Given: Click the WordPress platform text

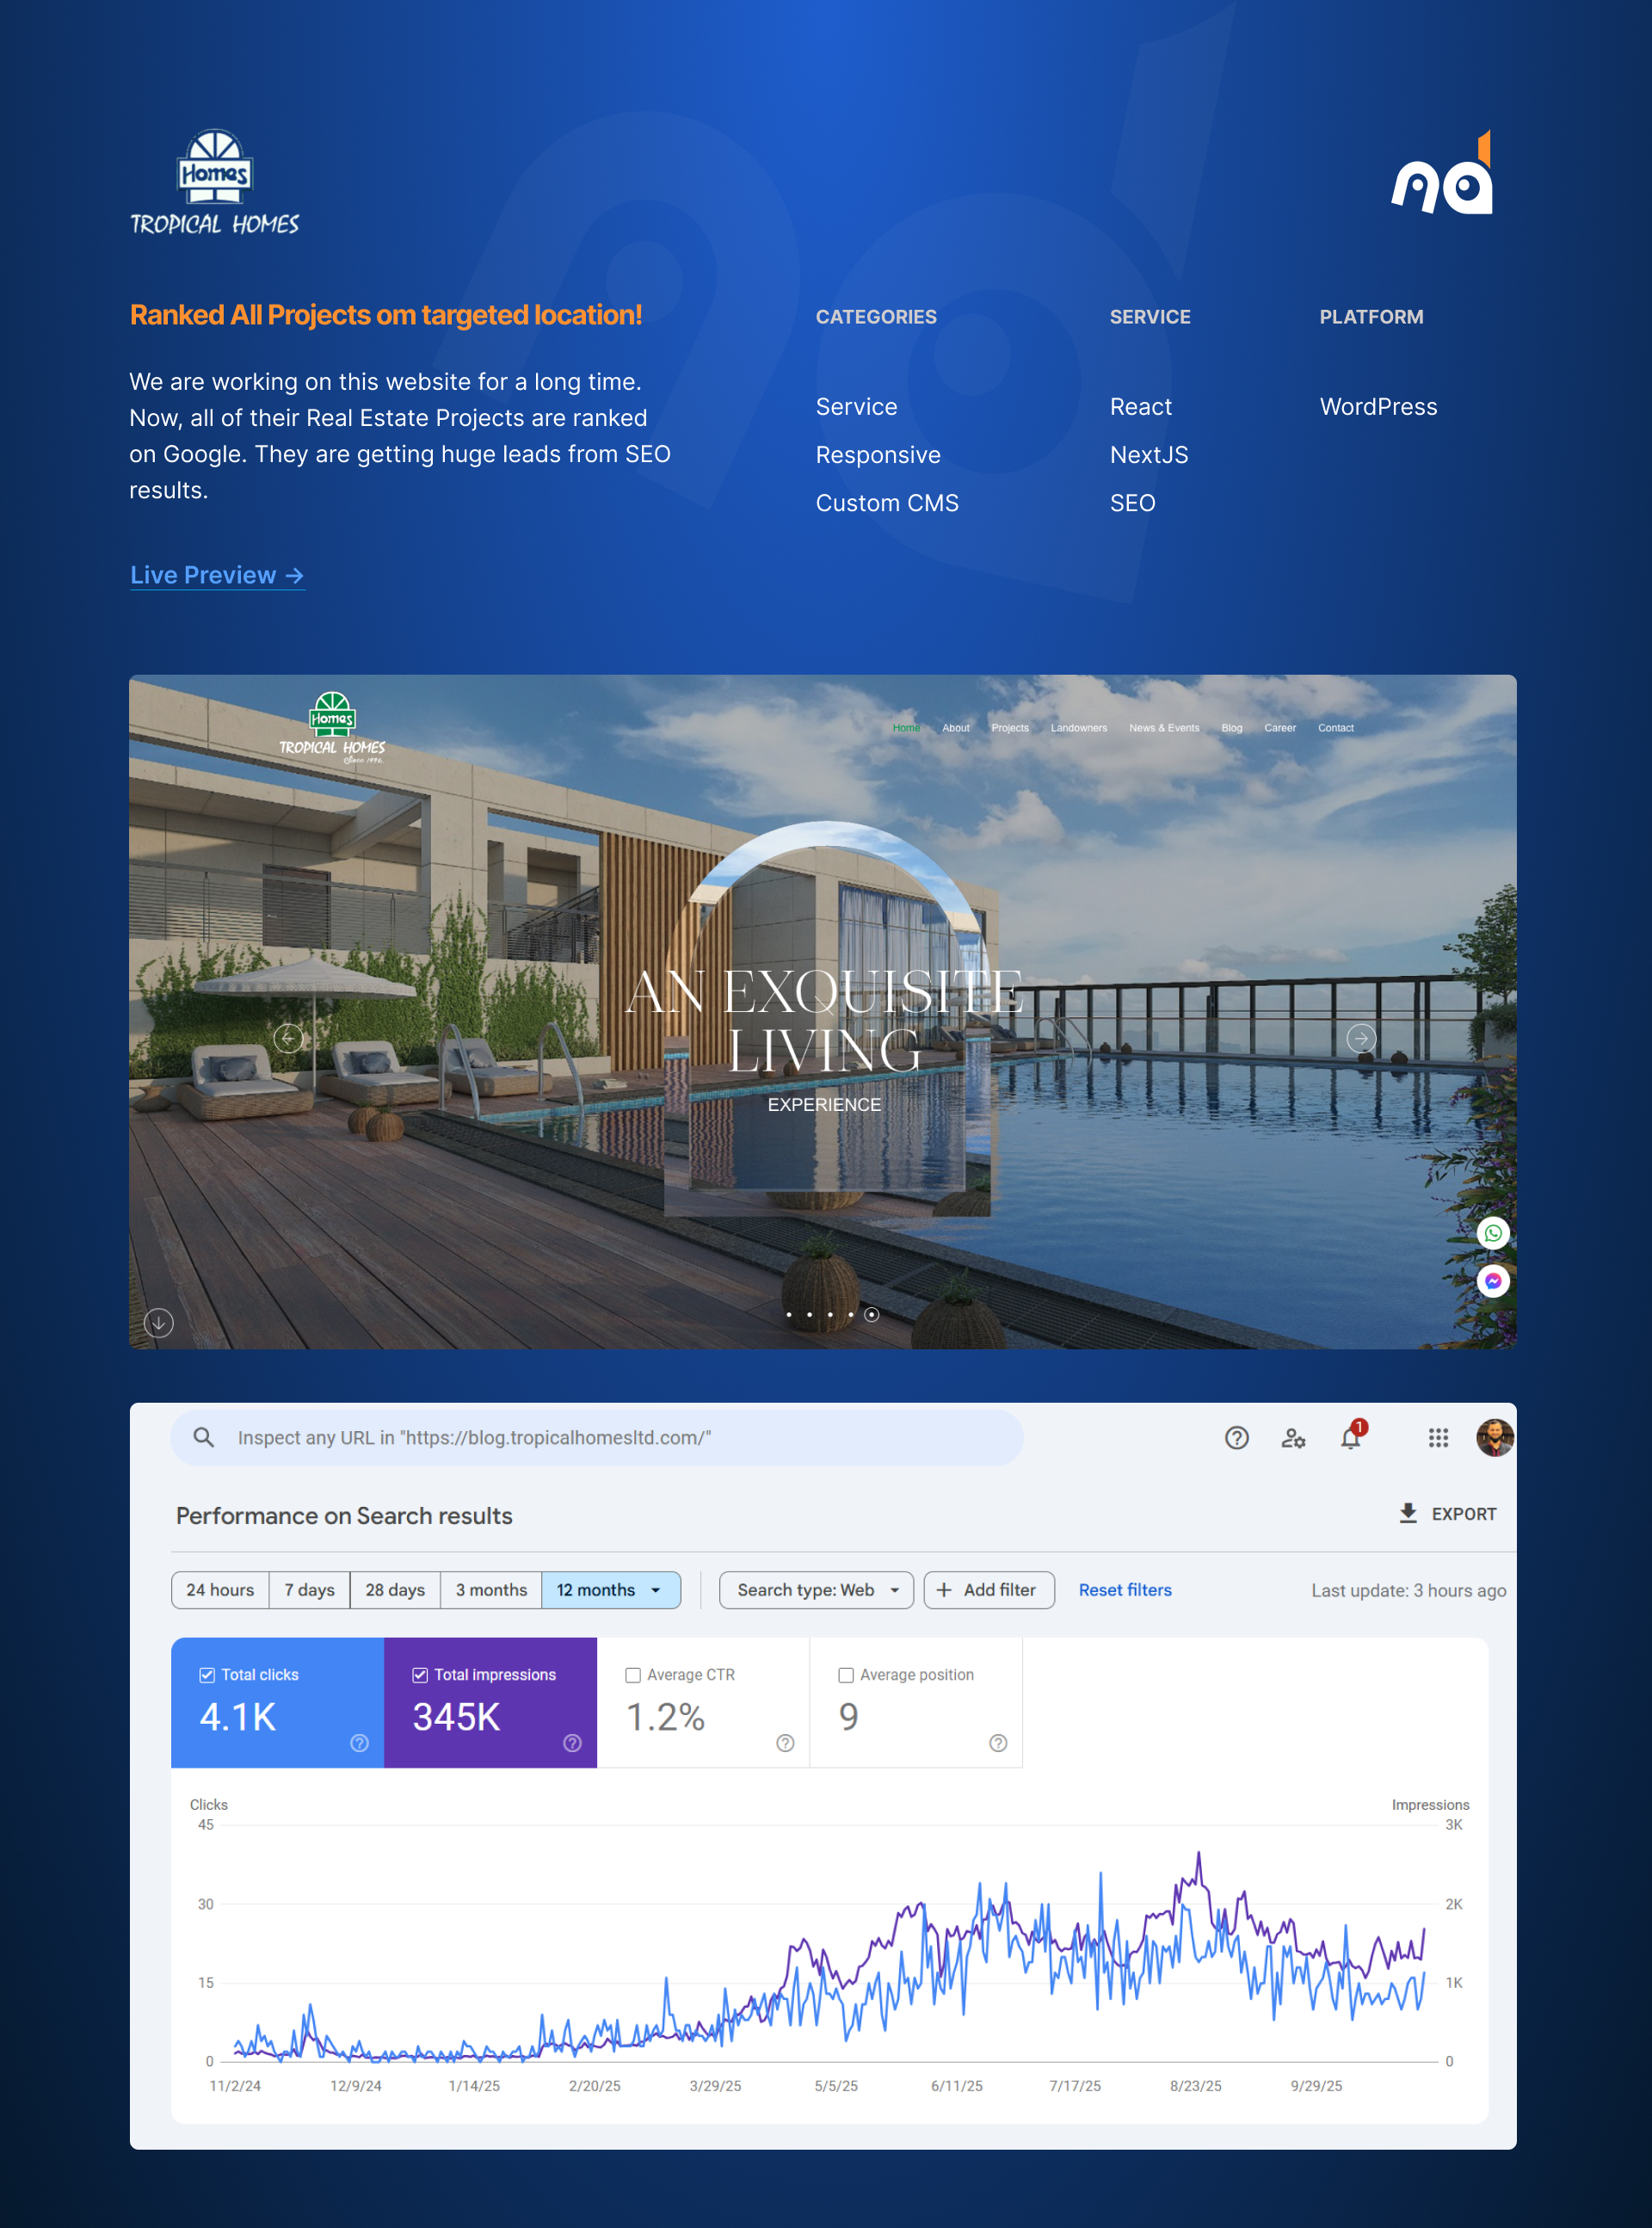Looking at the screenshot, I should pyautogui.click(x=1379, y=407).
